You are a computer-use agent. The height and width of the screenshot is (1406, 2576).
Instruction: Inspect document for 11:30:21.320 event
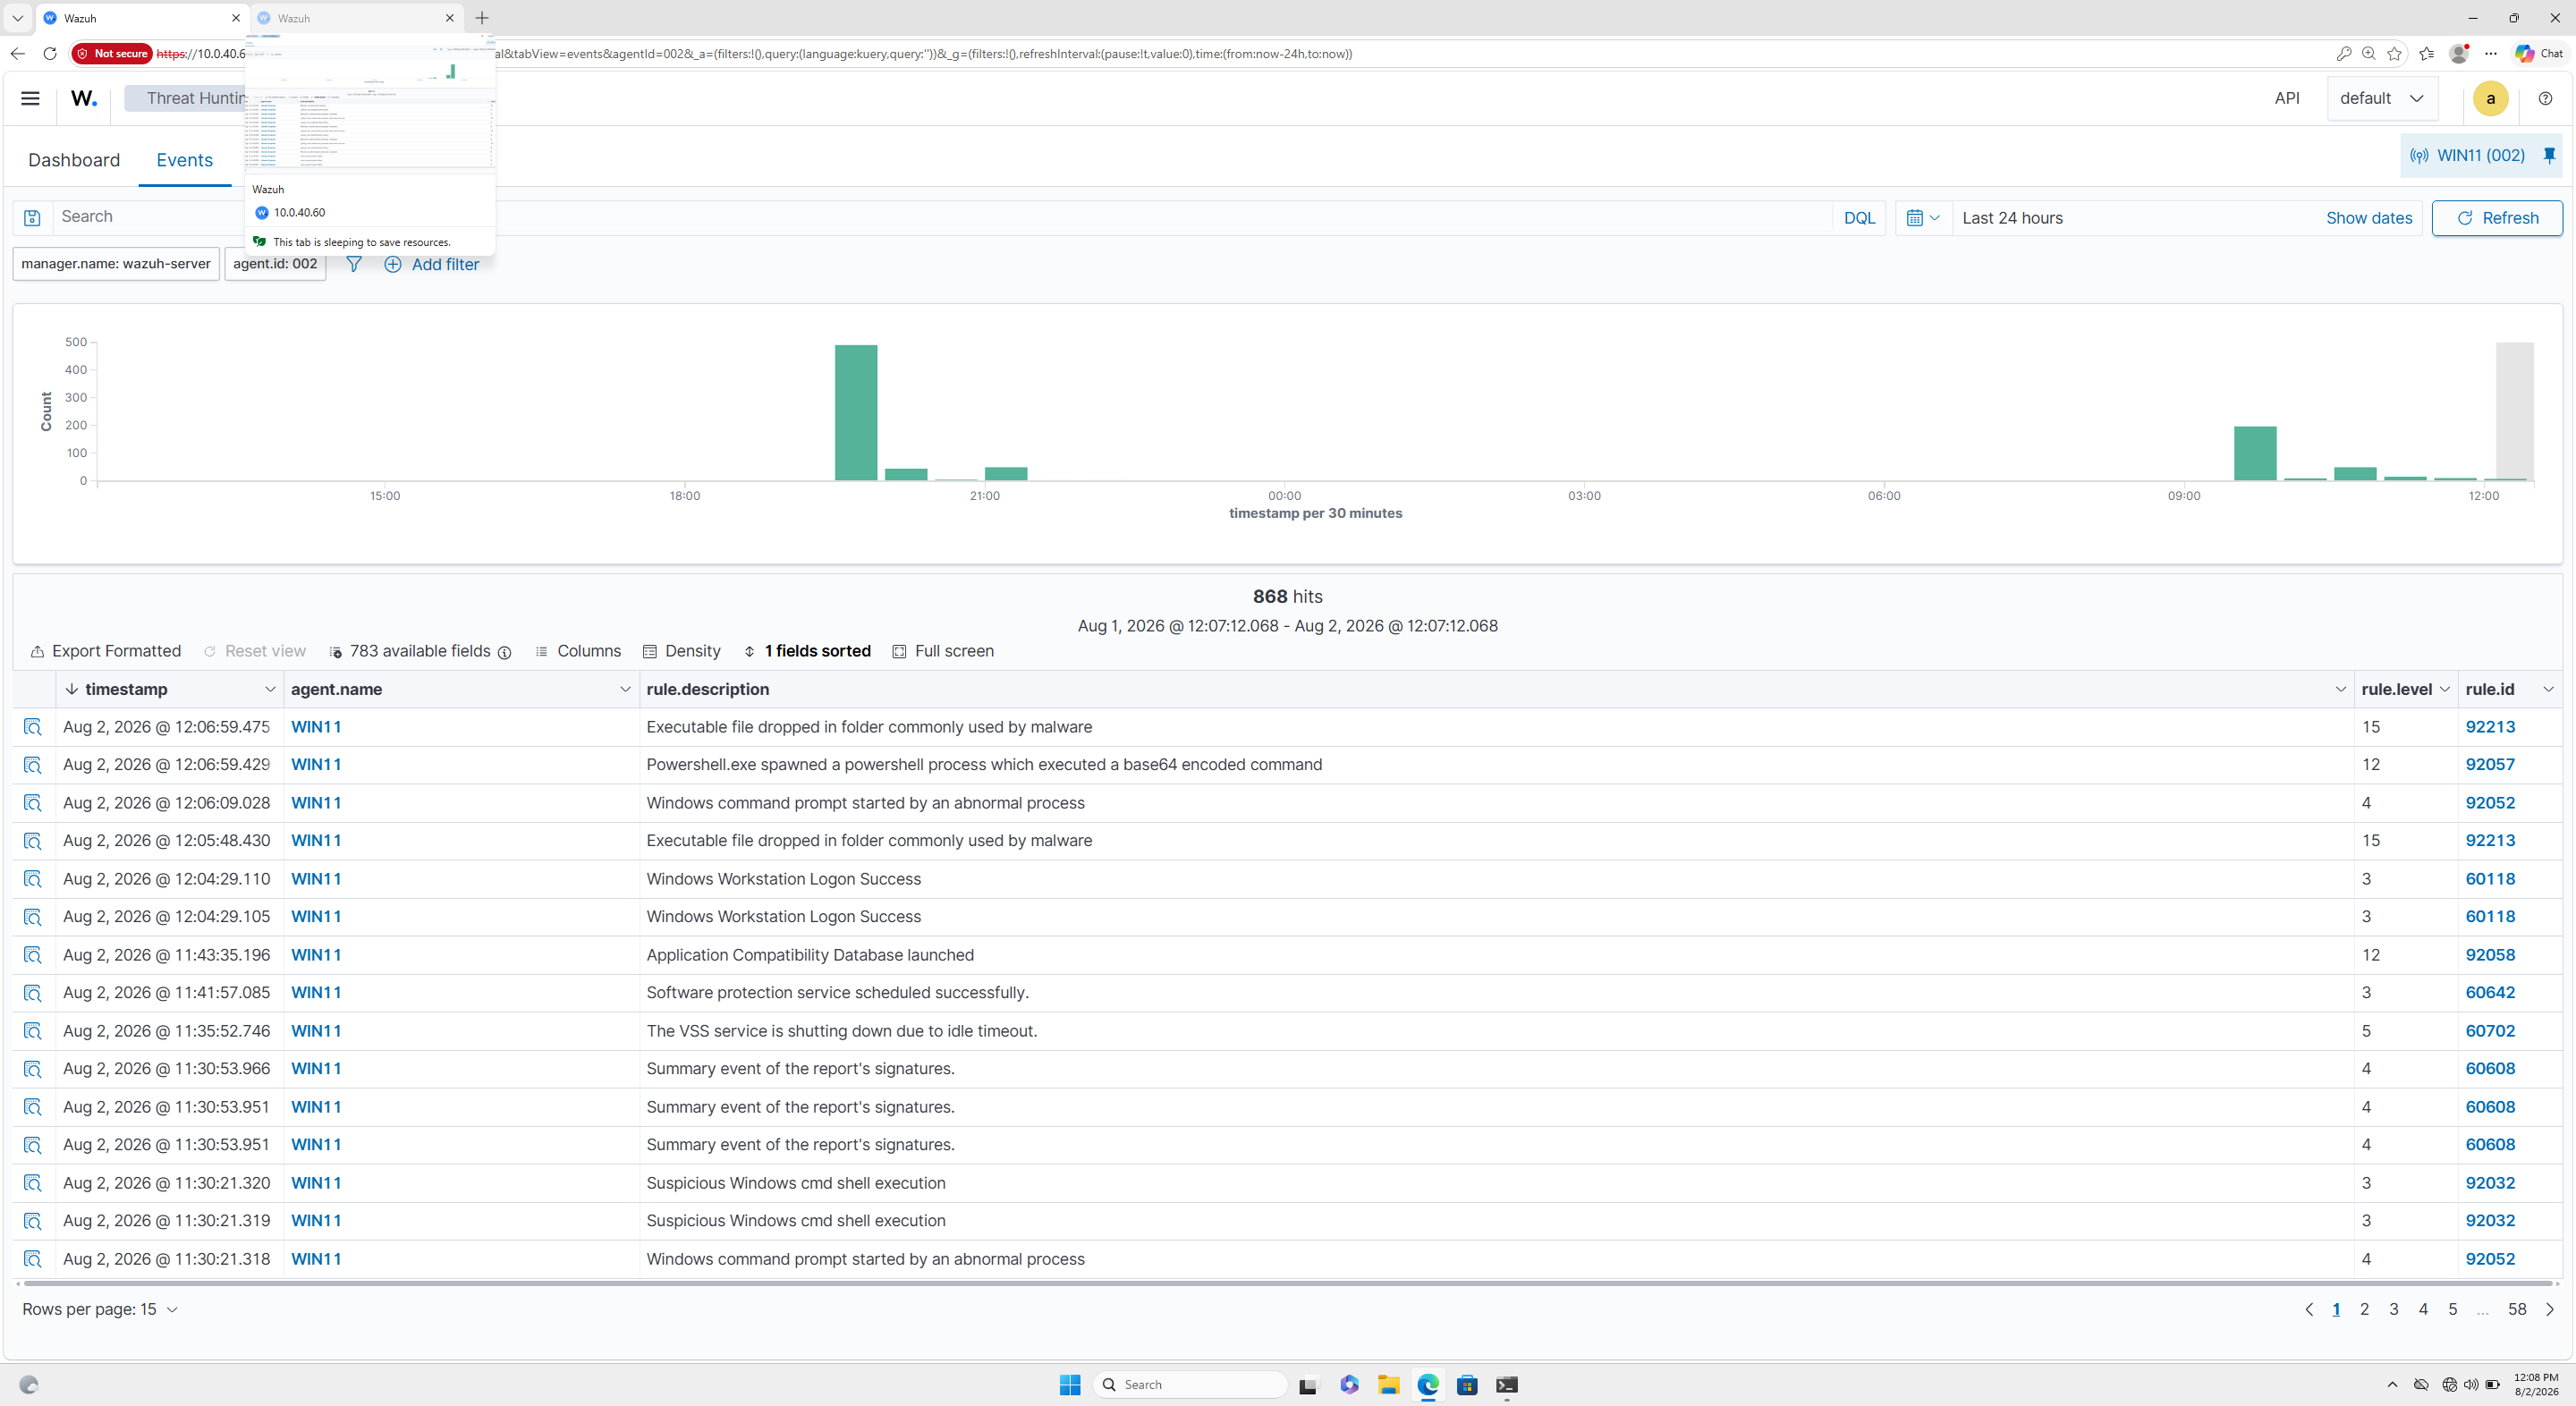33,1183
